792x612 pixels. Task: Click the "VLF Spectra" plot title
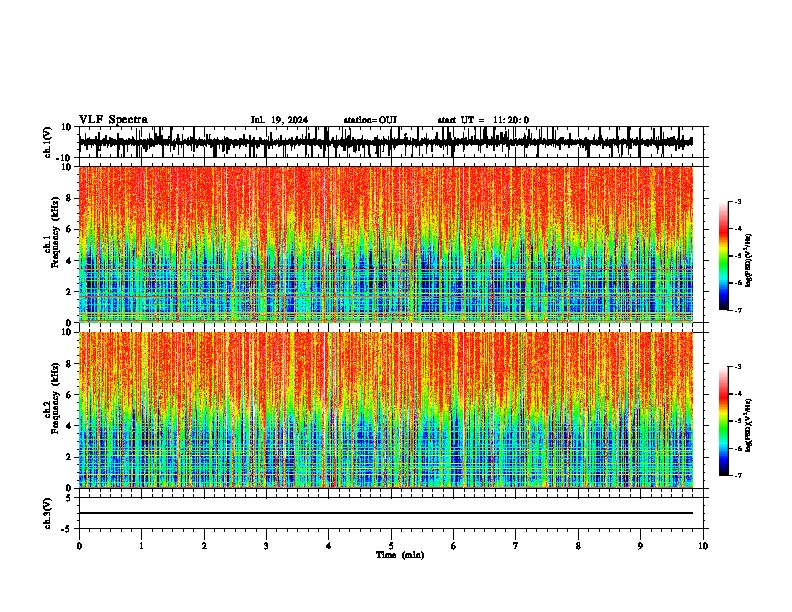click(113, 120)
